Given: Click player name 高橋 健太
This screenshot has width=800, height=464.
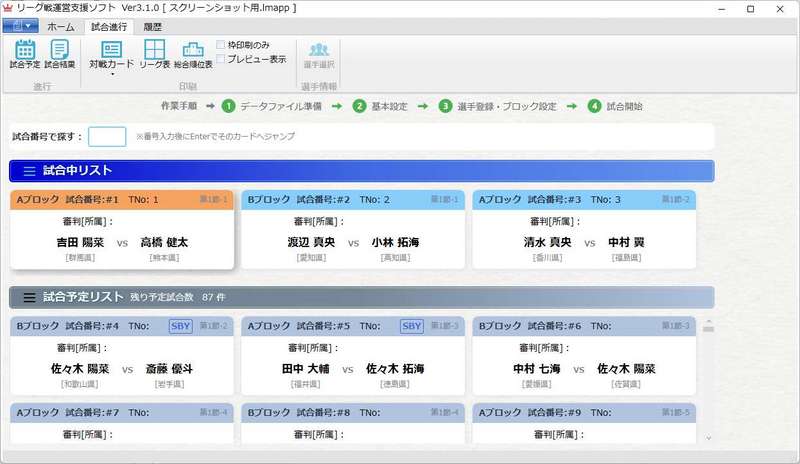Looking at the screenshot, I should click(164, 242).
